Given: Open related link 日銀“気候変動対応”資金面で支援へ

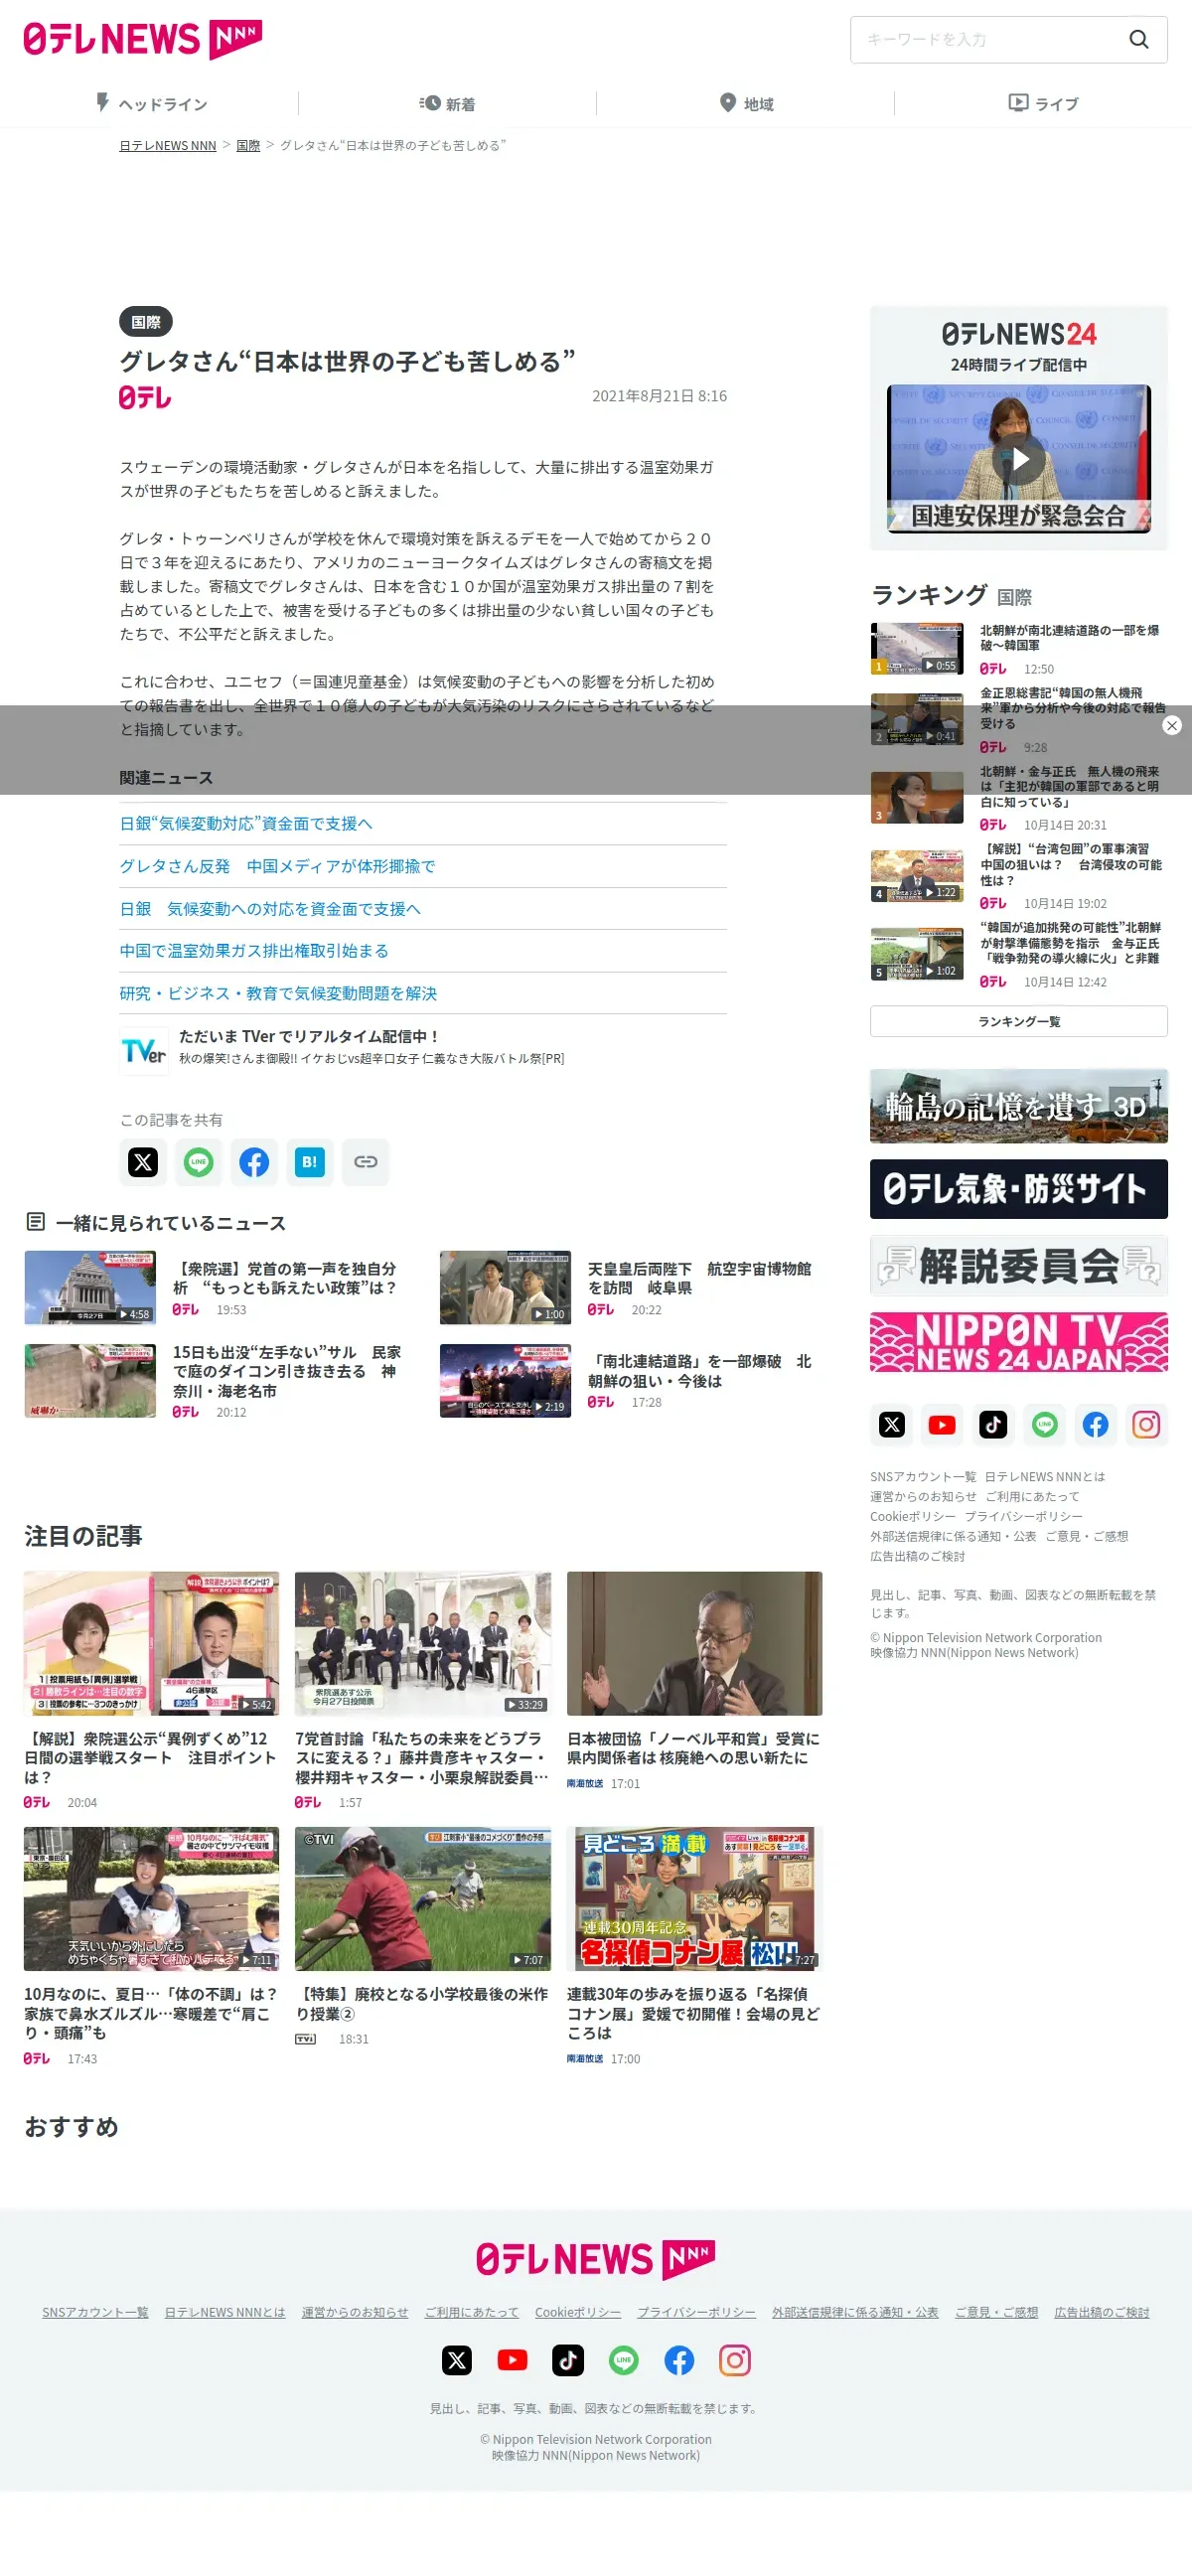Looking at the screenshot, I should pyautogui.click(x=246, y=823).
